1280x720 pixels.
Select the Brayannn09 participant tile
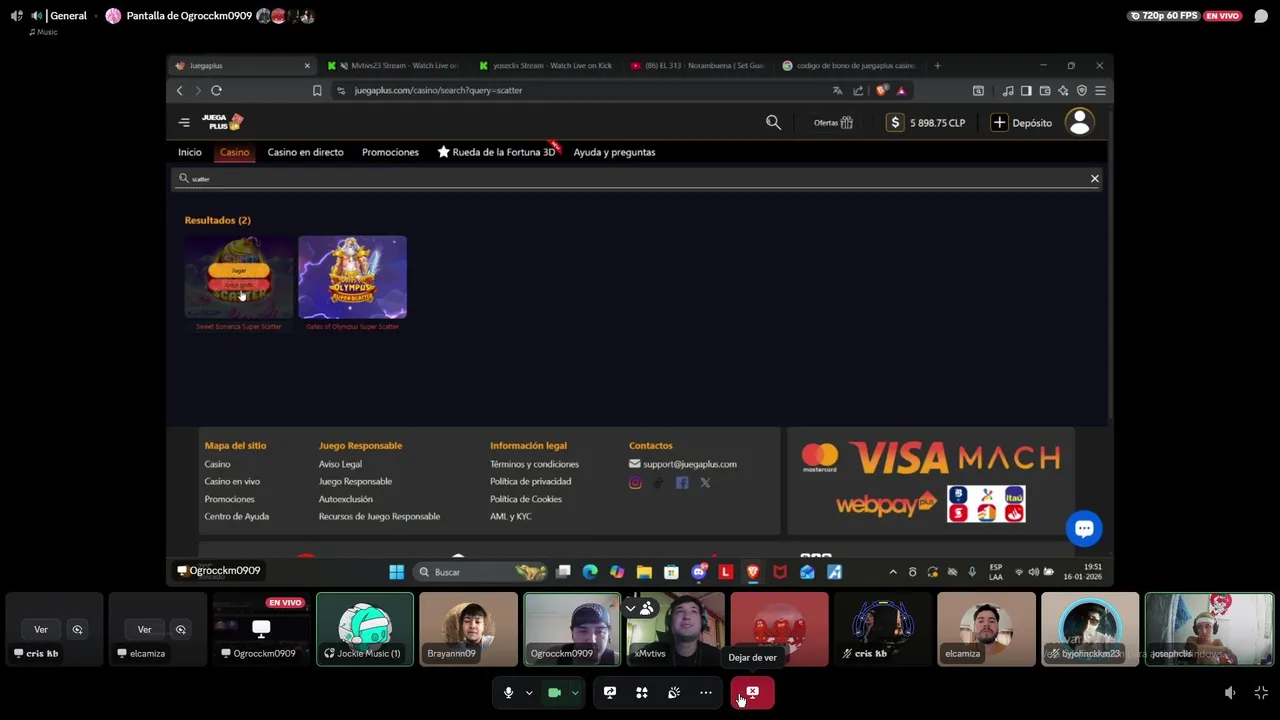pos(468,629)
